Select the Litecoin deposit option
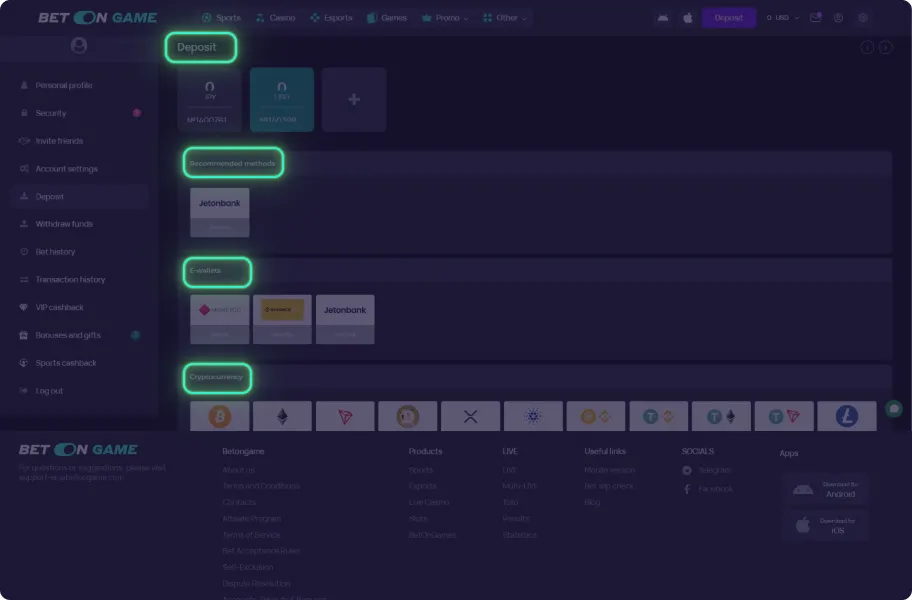Image resolution: width=912 pixels, height=600 pixels. point(846,416)
